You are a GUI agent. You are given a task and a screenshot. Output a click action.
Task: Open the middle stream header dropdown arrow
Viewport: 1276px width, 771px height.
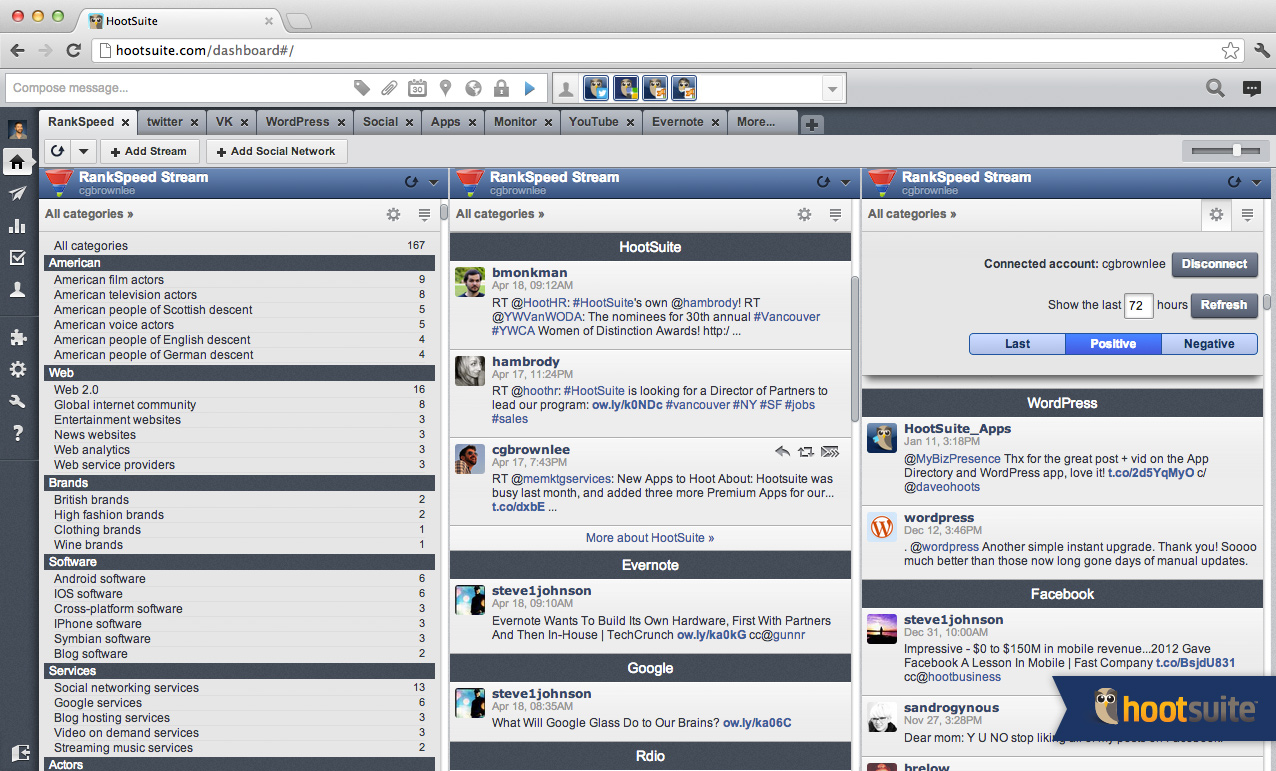tap(845, 183)
